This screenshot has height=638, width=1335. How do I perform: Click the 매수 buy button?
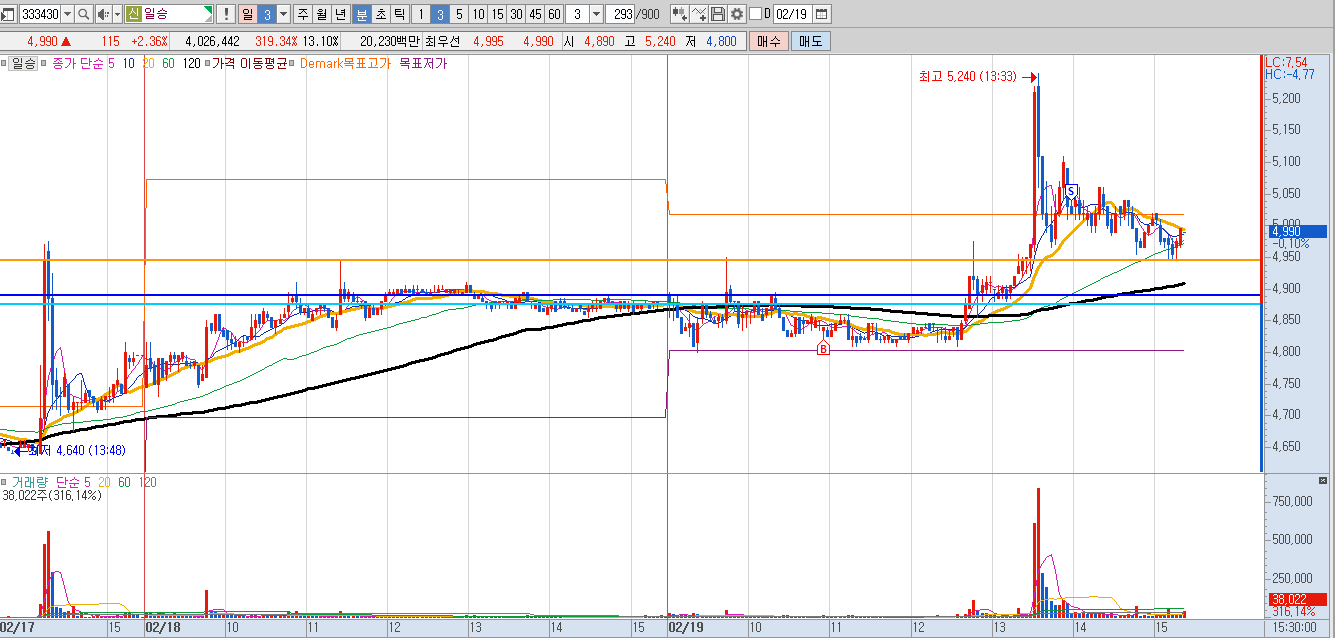[769, 41]
